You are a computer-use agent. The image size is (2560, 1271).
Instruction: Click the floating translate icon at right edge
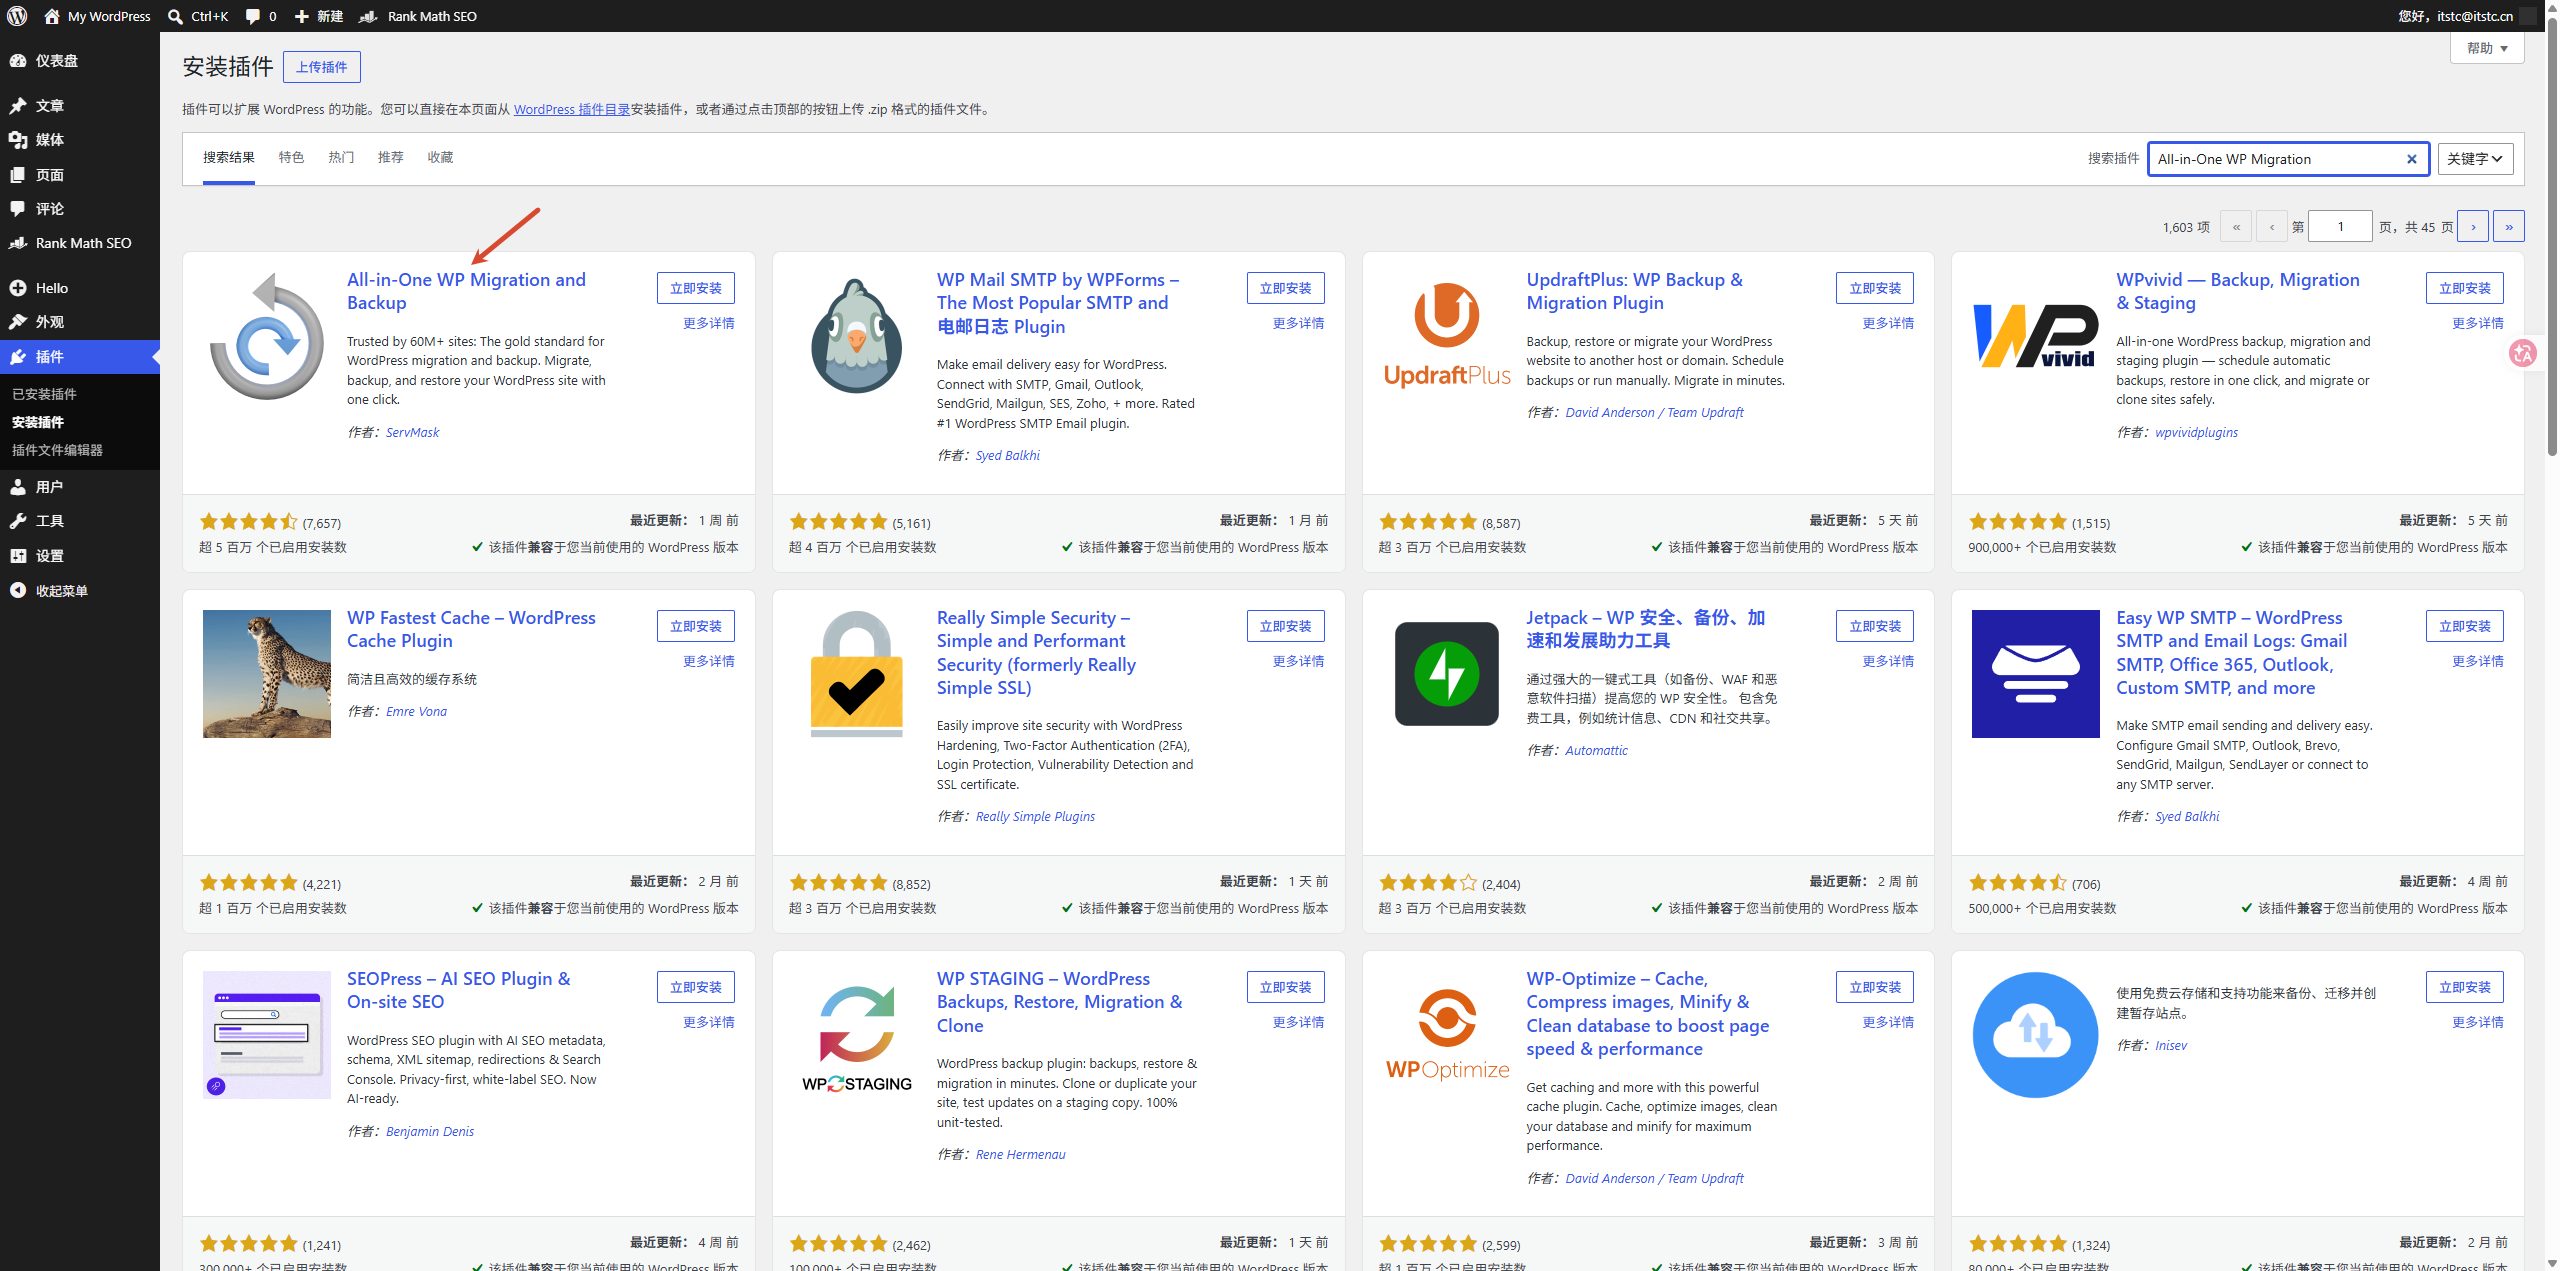(x=2522, y=353)
